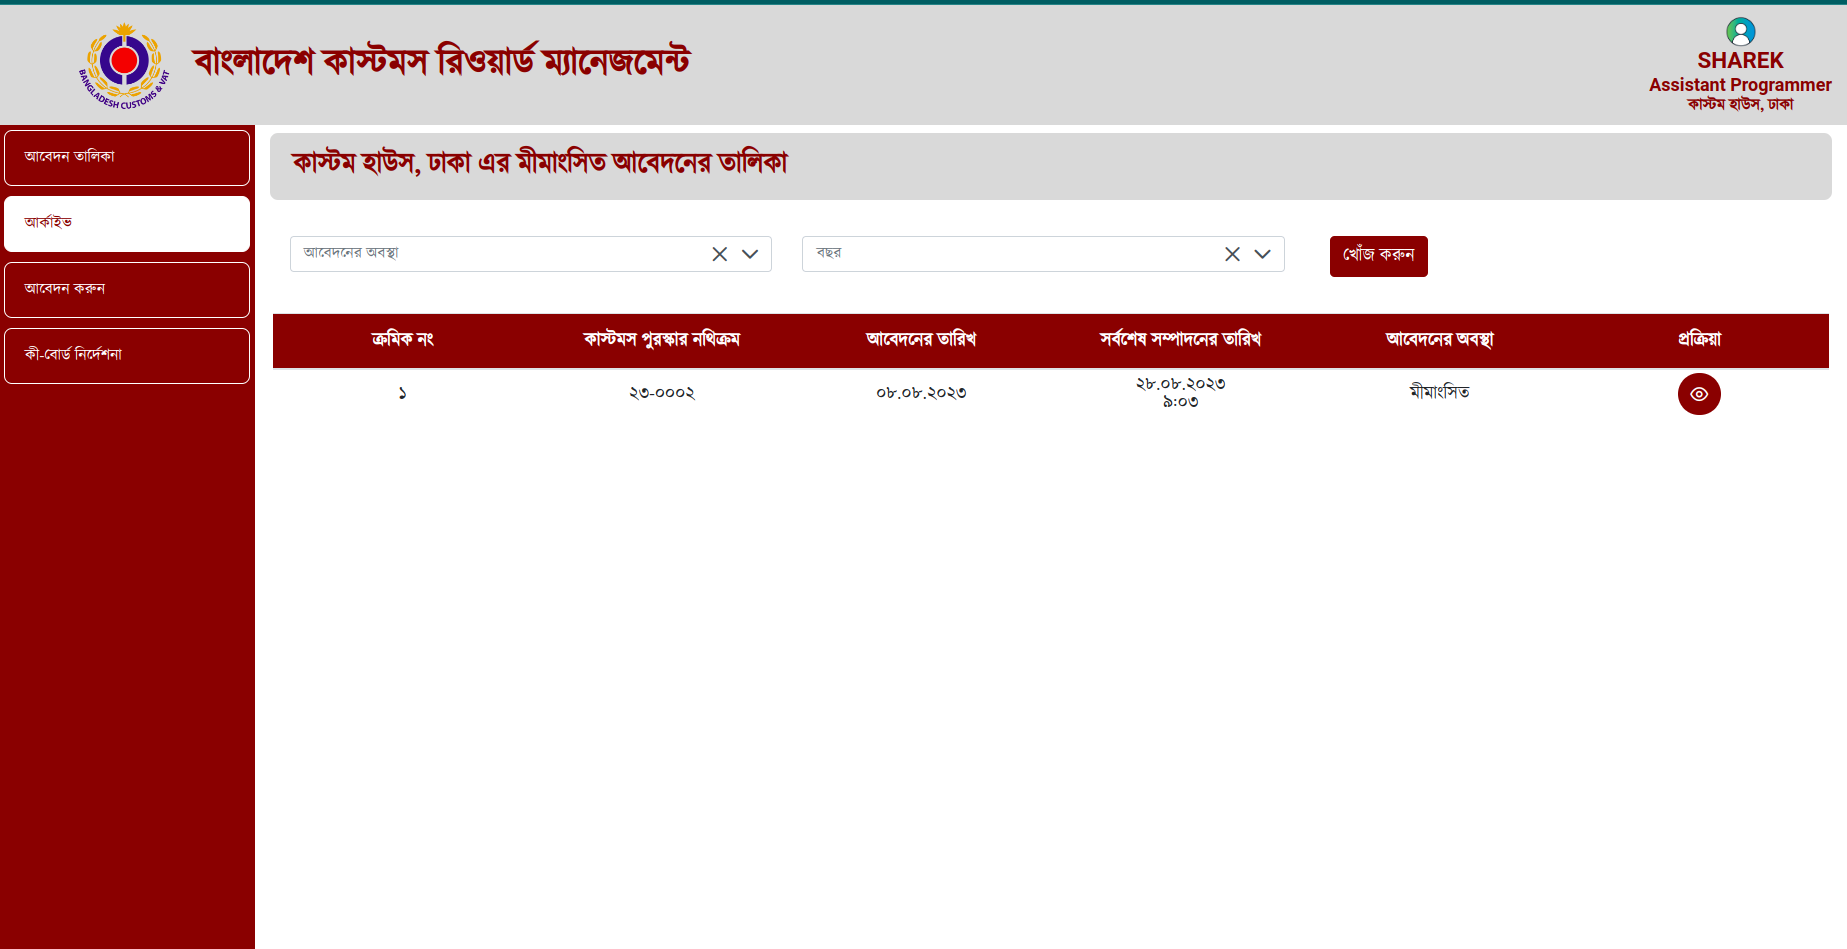
Task: Click the খোঁজ করুন search button
Action: tap(1378, 256)
